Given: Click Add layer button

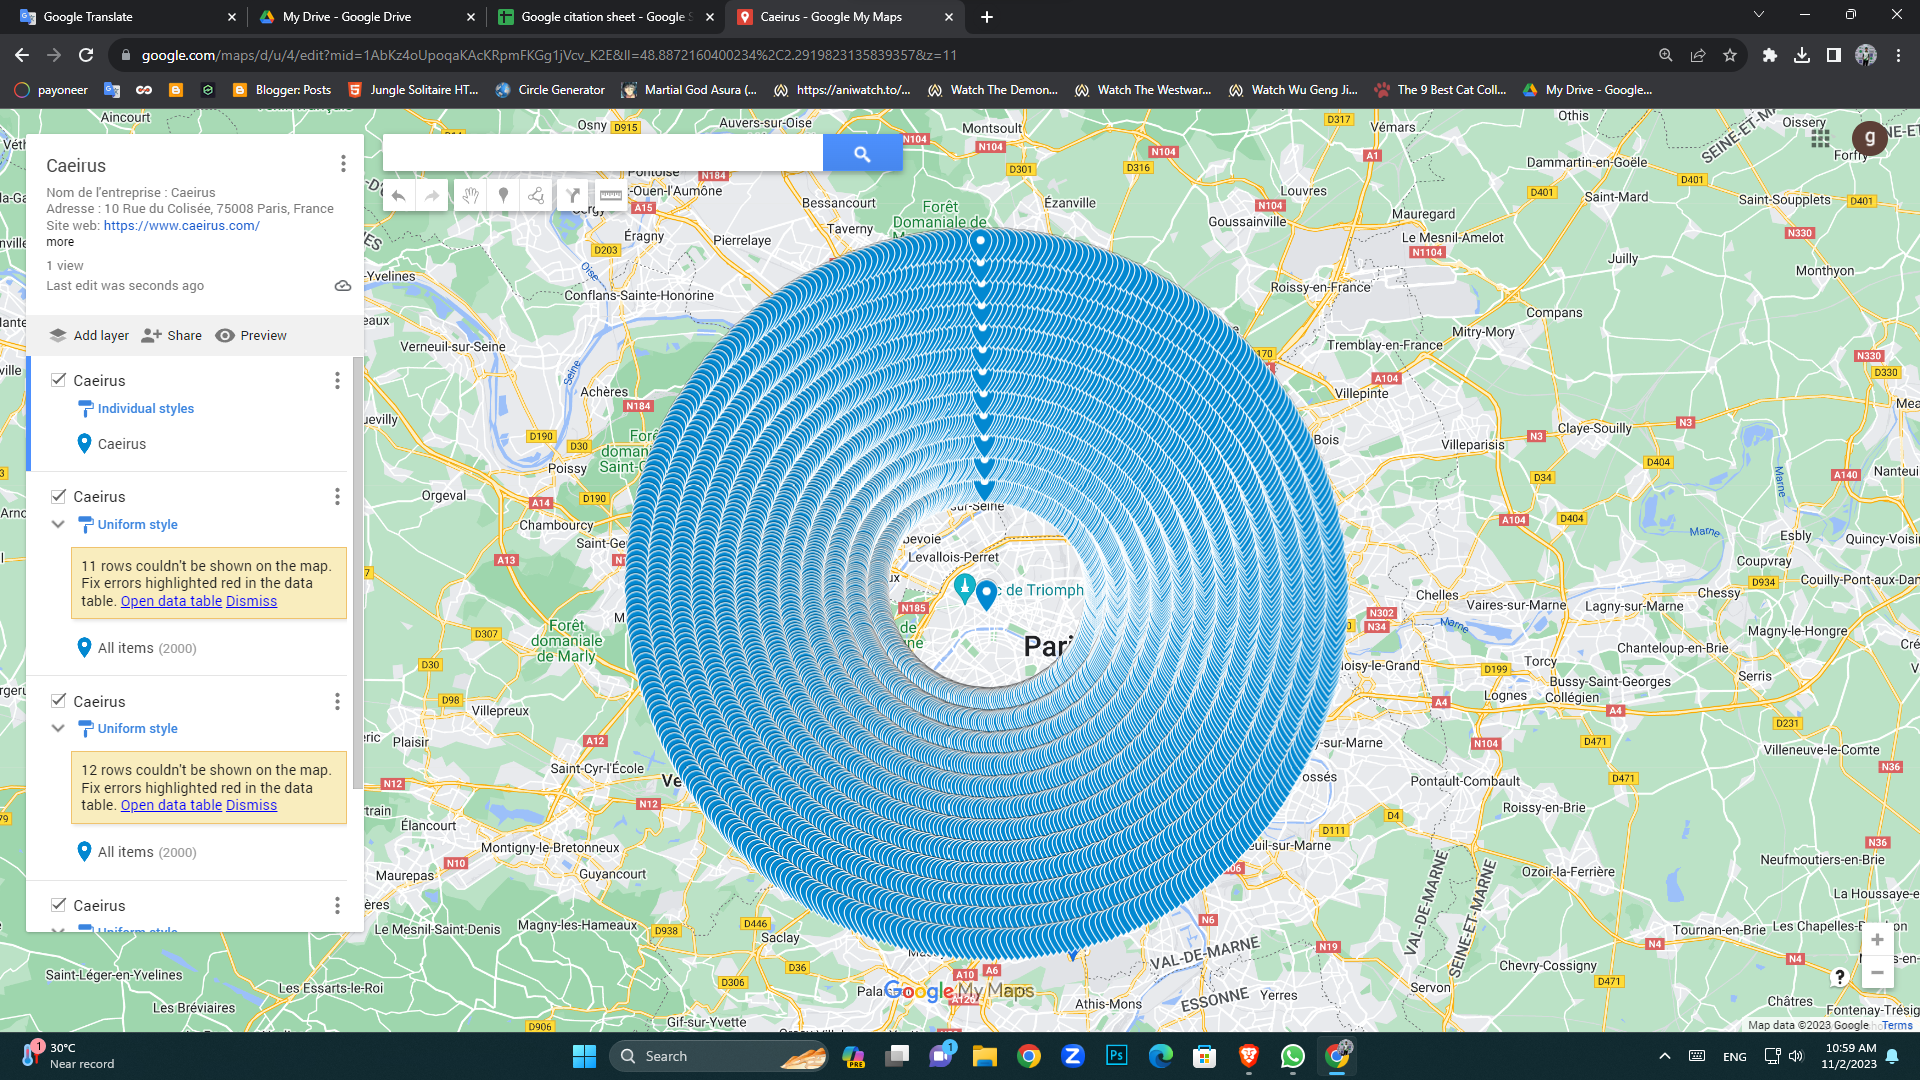Looking at the screenshot, I should click(89, 335).
